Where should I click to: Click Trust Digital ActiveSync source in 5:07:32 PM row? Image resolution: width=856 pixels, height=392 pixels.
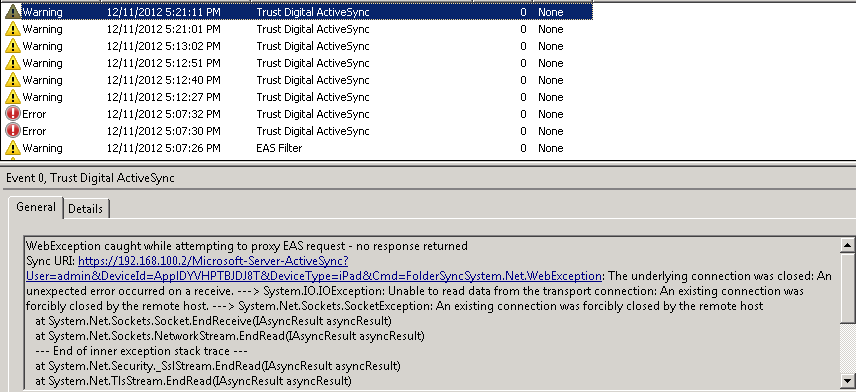click(313, 114)
